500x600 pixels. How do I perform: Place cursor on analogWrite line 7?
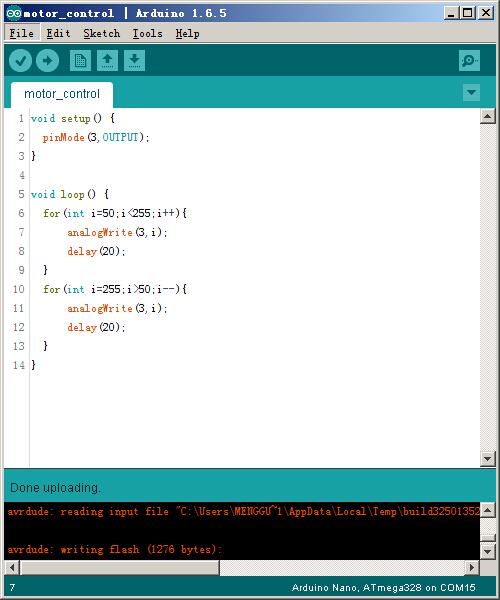[117, 232]
